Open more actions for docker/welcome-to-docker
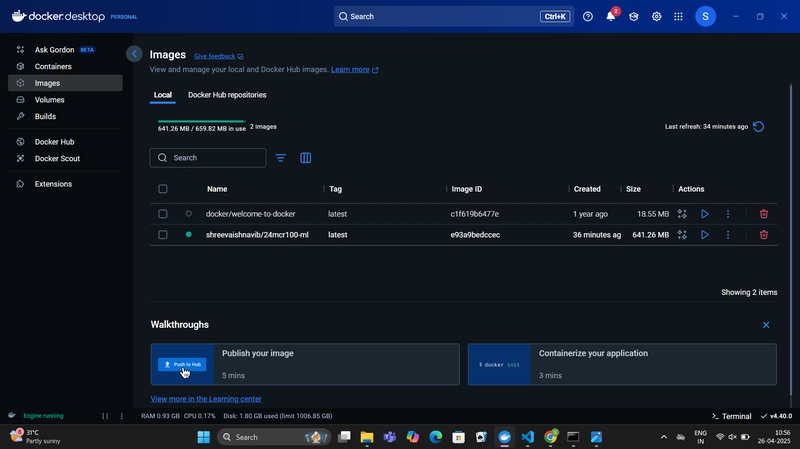This screenshot has width=800, height=449. click(728, 214)
